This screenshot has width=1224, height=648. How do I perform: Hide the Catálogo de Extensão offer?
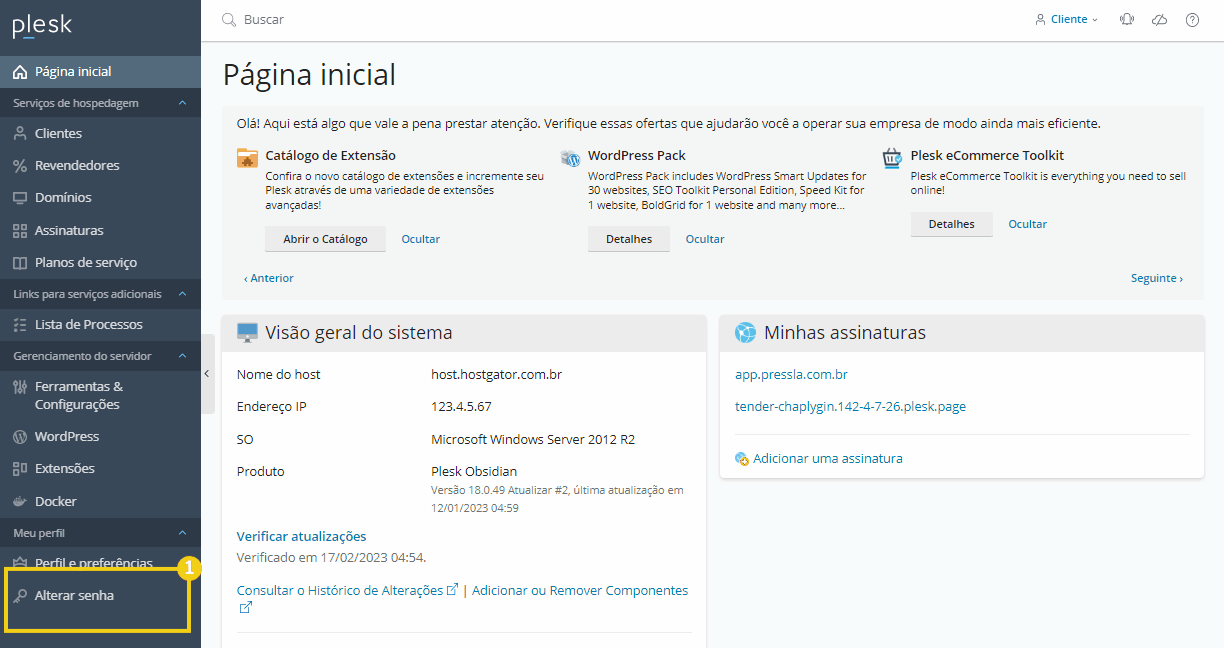point(420,239)
